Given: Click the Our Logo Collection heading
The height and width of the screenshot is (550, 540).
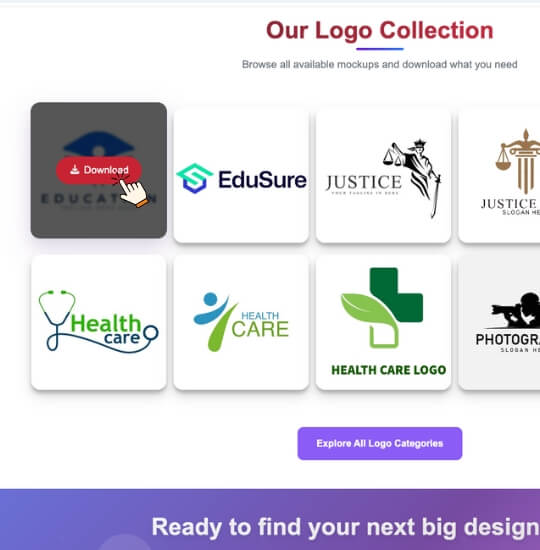Looking at the screenshot, I should [x=380, y=30].
